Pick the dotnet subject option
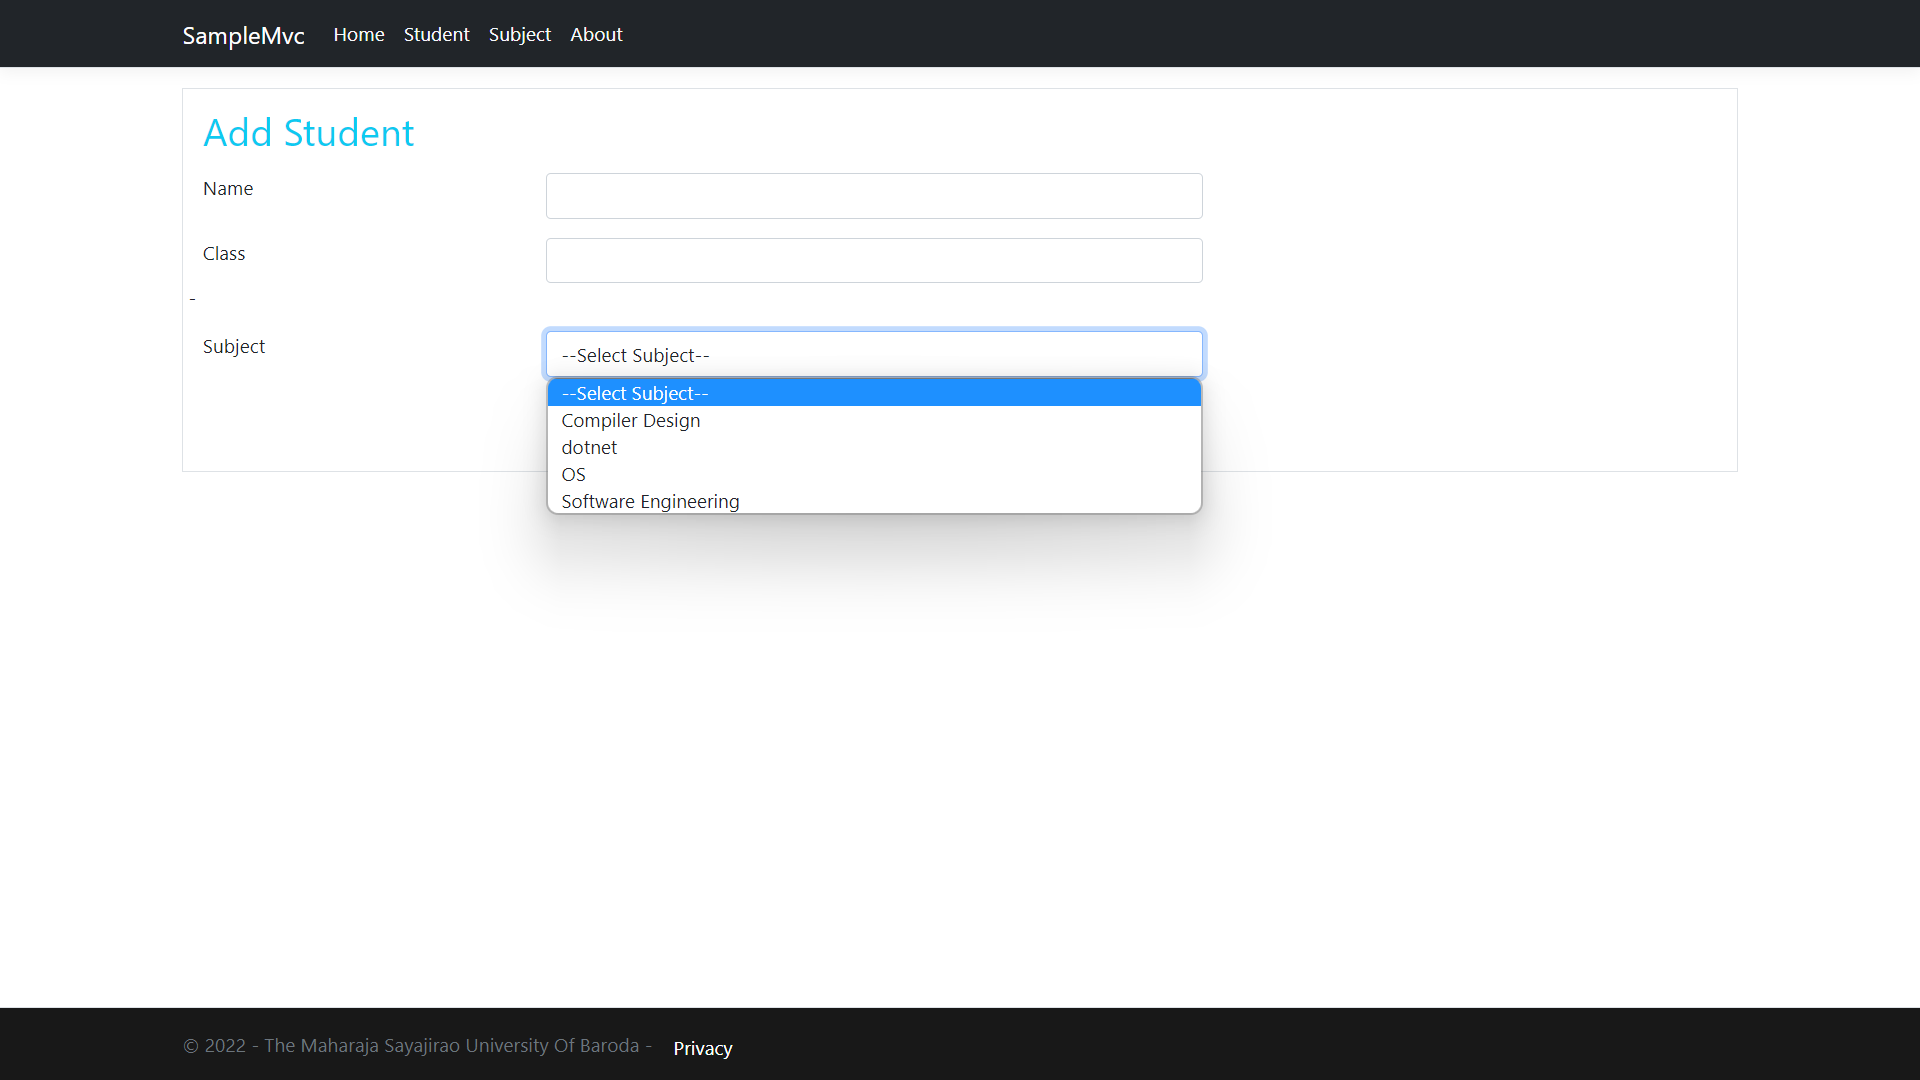 click(874, 447)
